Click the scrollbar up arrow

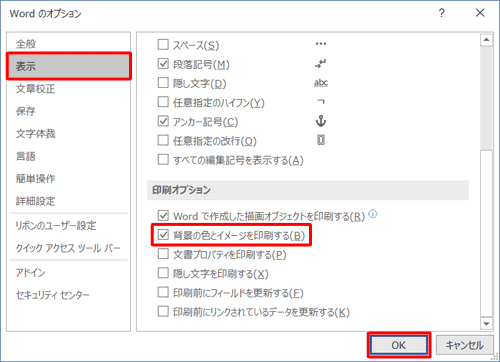pyautogui.click(x=486, y=40)
